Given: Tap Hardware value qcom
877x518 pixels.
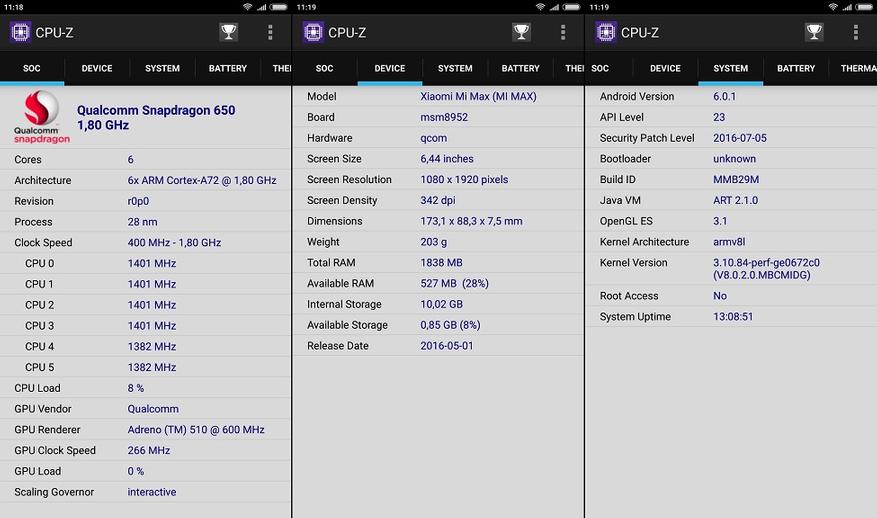Looking at the screenshot, I should [433, 138].
